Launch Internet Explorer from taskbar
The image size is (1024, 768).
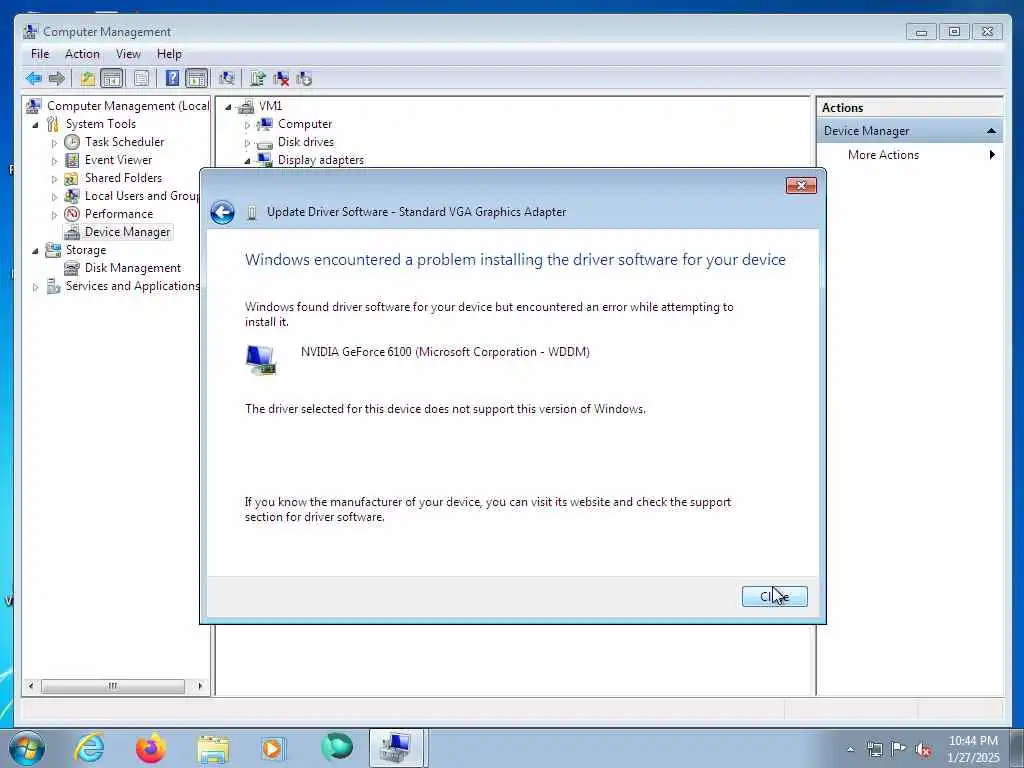tap(89, 748)
